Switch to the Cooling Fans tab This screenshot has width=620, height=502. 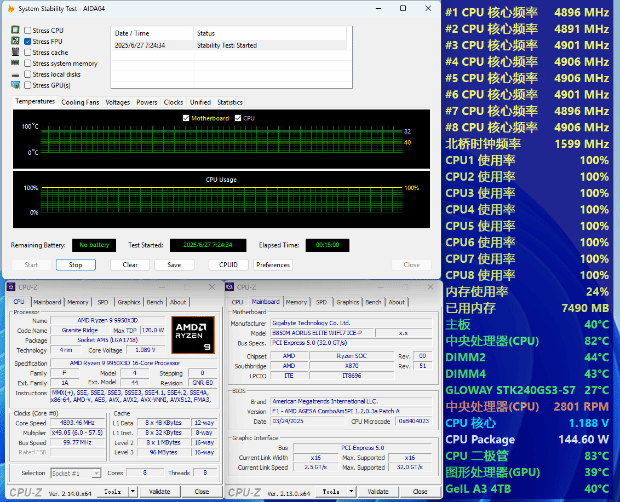point(80,102)
